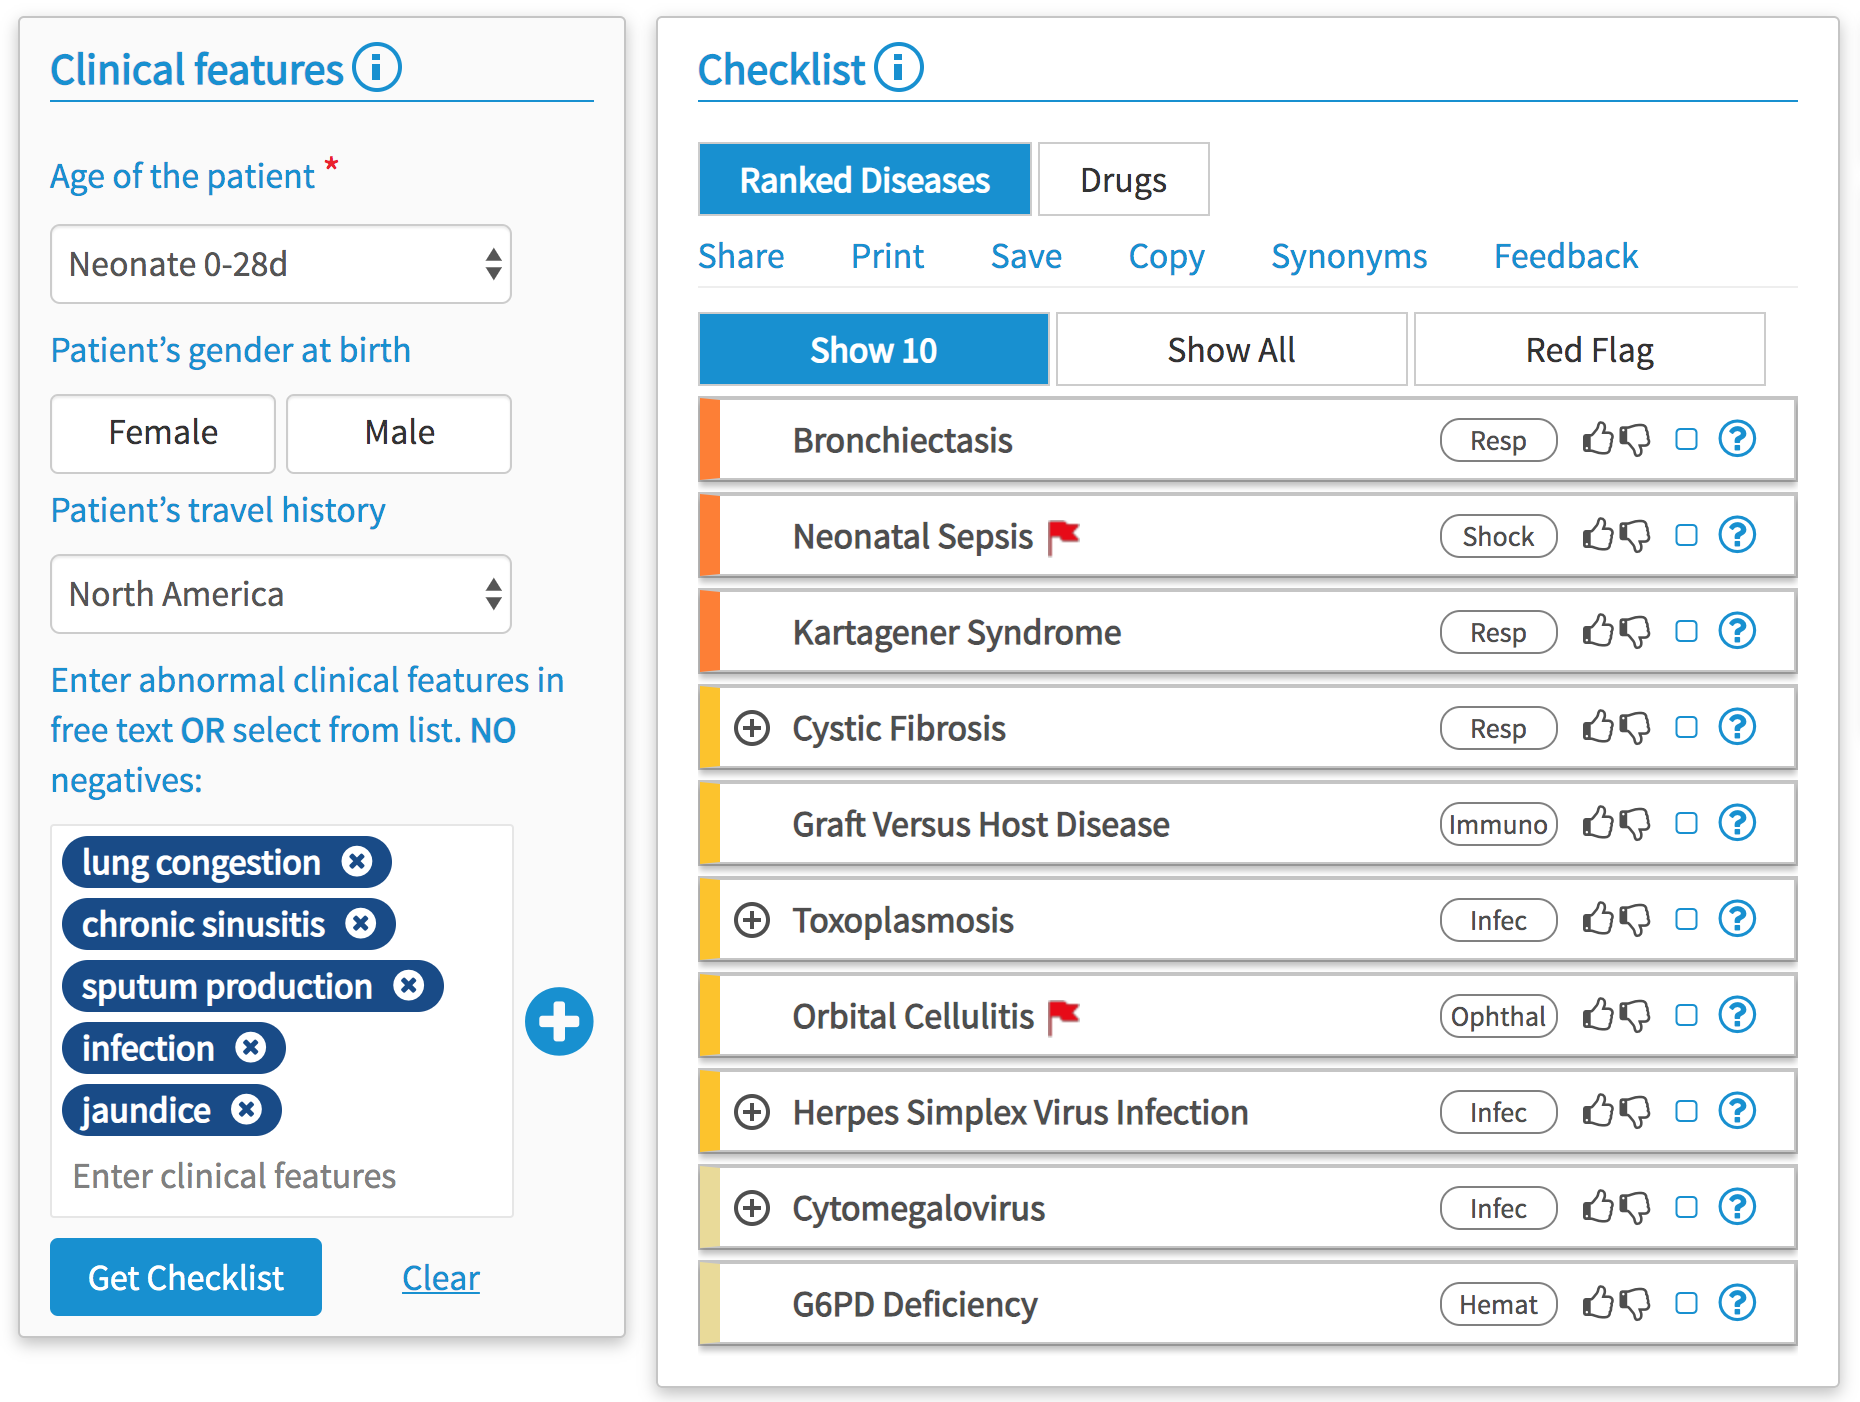Open help for Kartagener Syndrome
This screenshot has height=1402, width=1860.
[x=1737, y=632]
